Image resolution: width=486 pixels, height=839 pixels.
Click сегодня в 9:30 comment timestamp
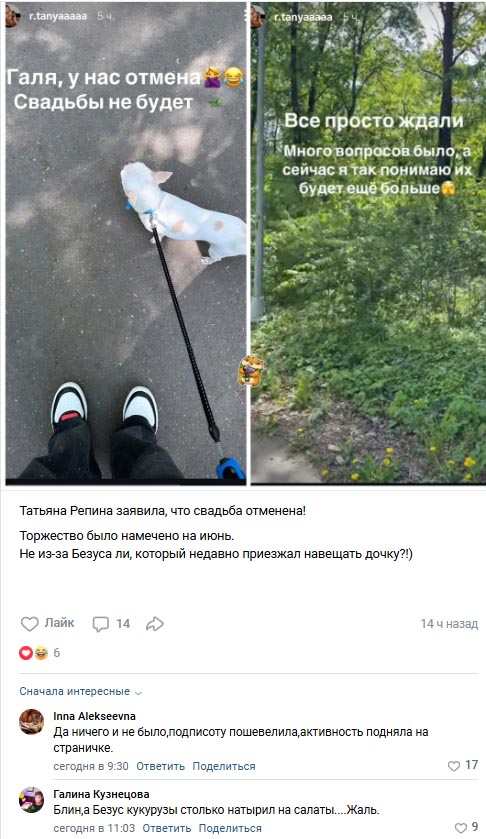[91, 766]
